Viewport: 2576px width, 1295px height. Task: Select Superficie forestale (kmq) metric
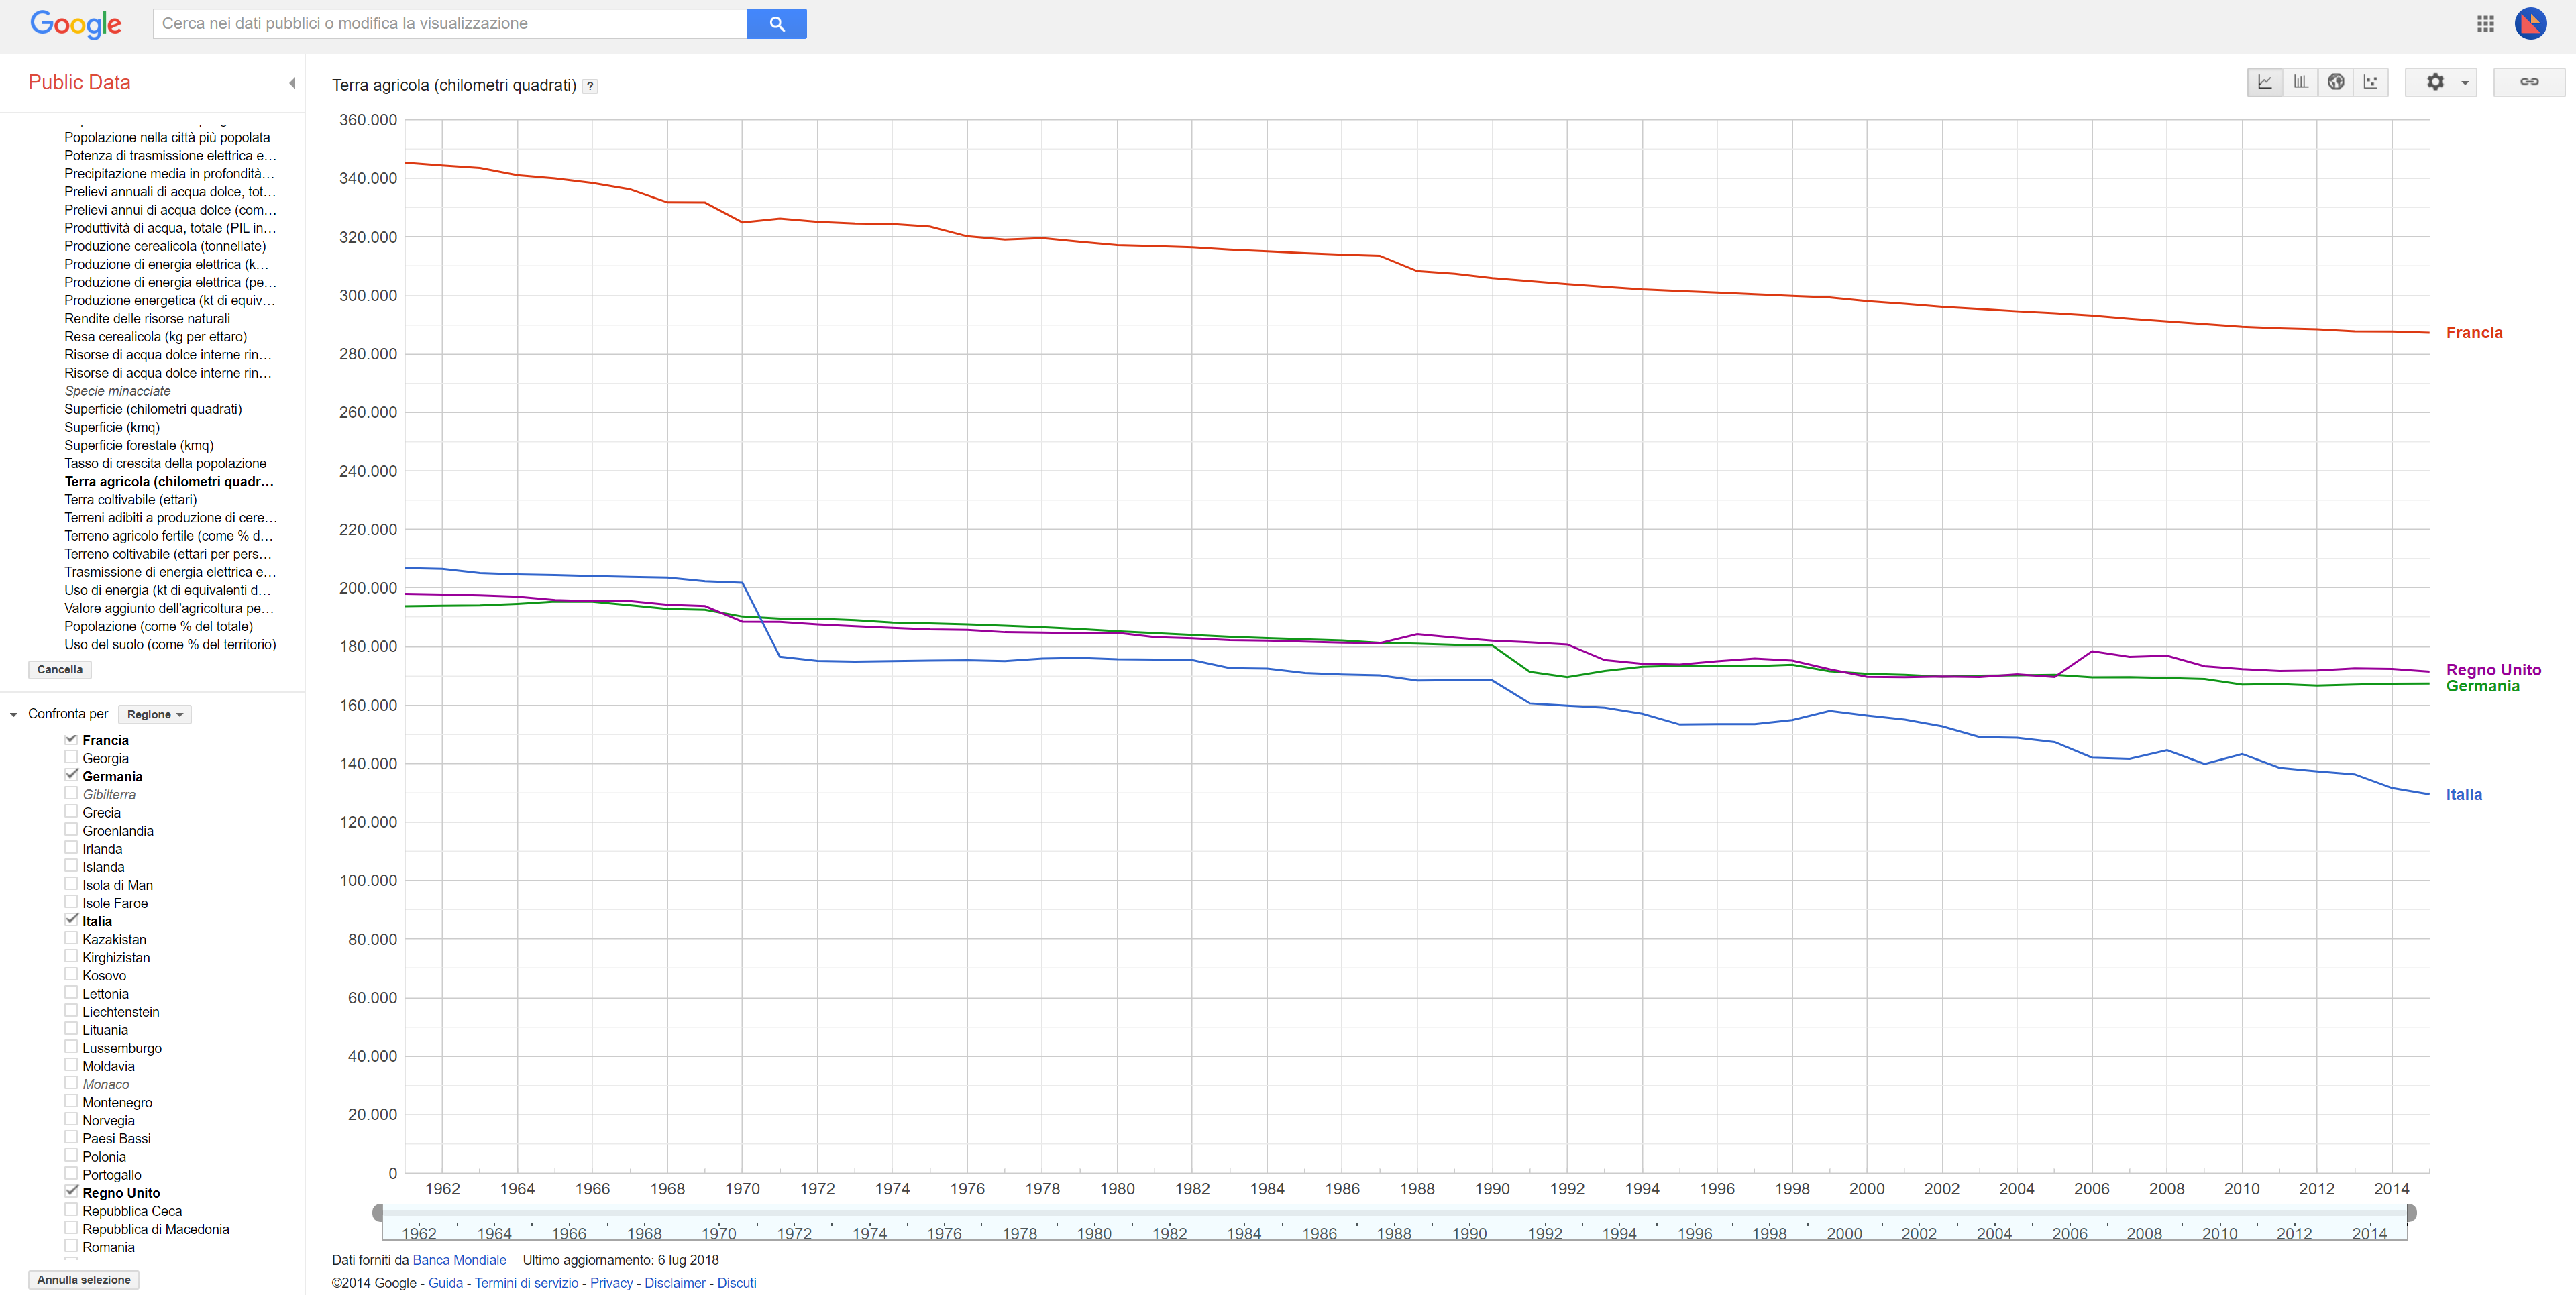click(139, 445)
